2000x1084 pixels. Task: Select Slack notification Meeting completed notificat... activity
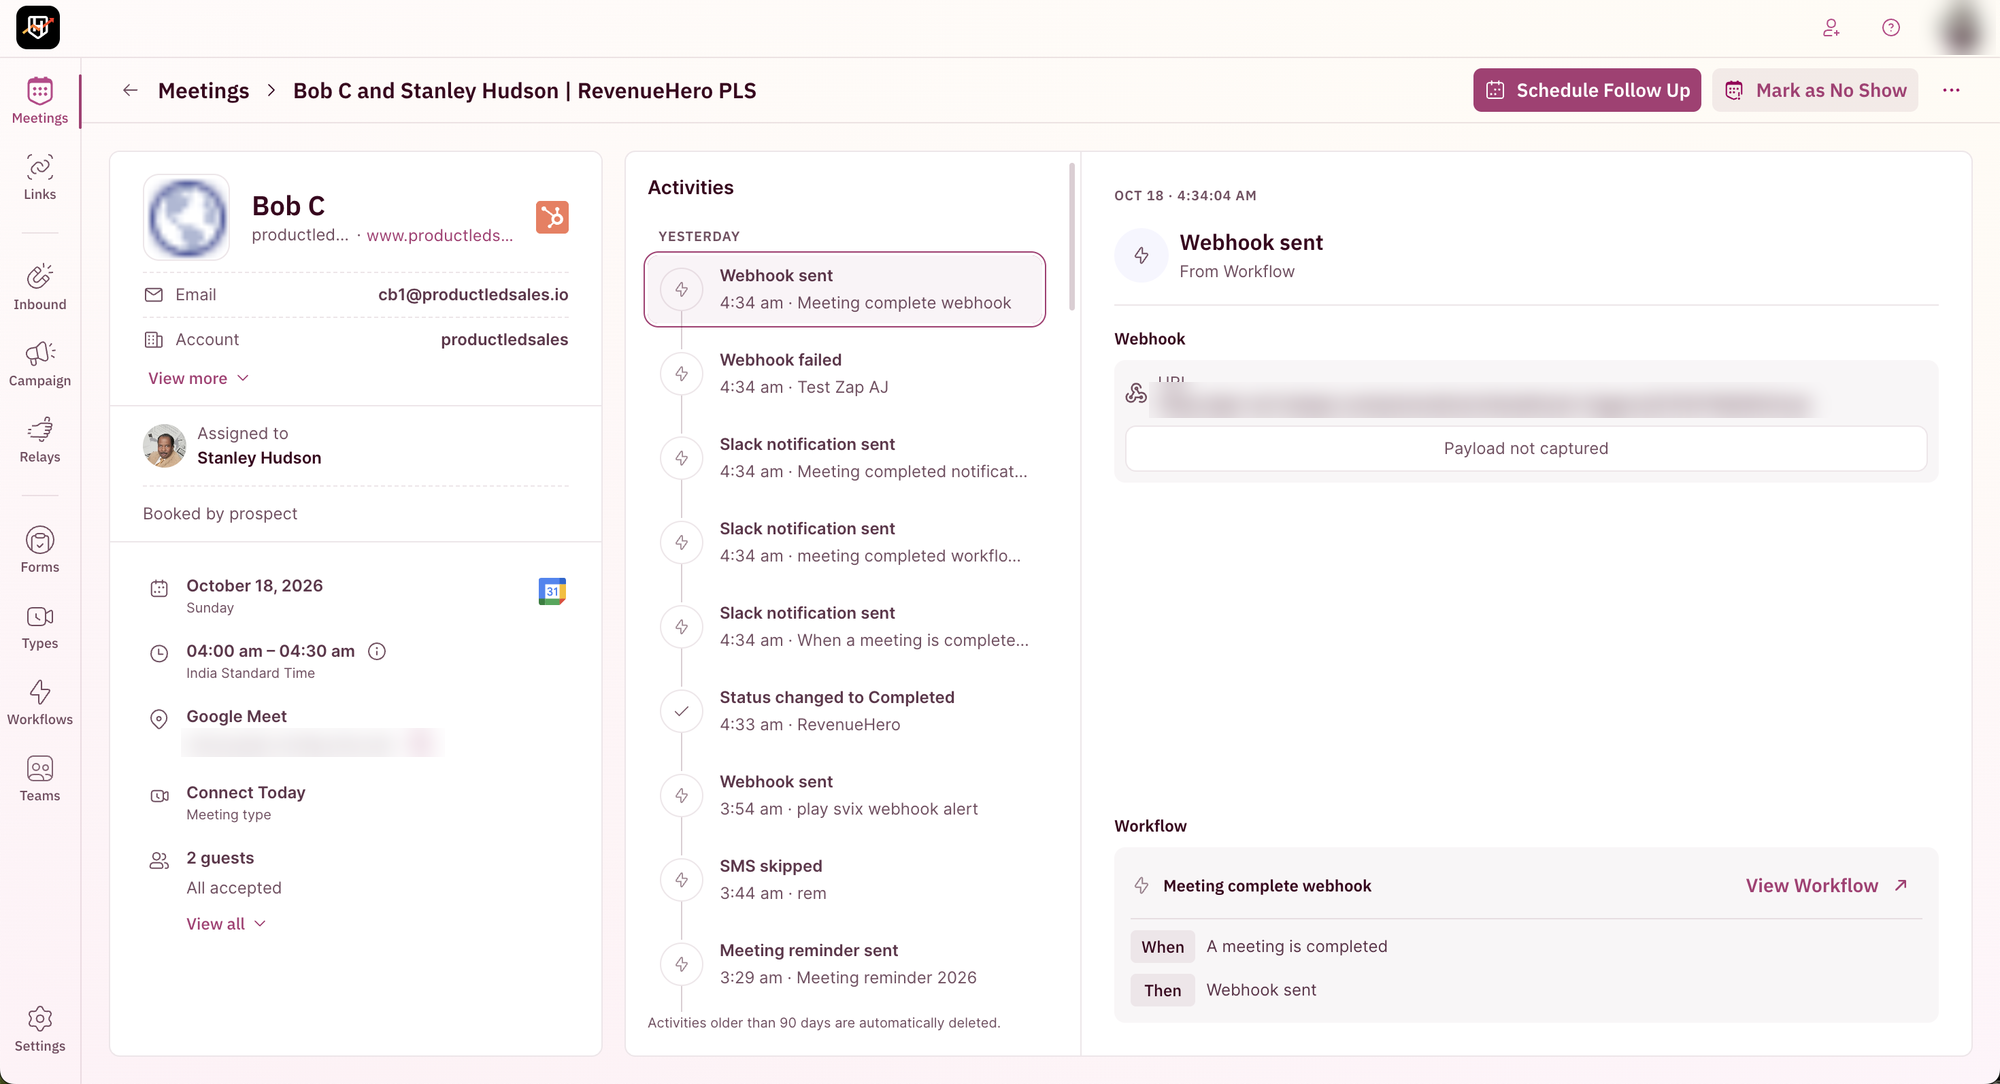(x=845, y=458)
